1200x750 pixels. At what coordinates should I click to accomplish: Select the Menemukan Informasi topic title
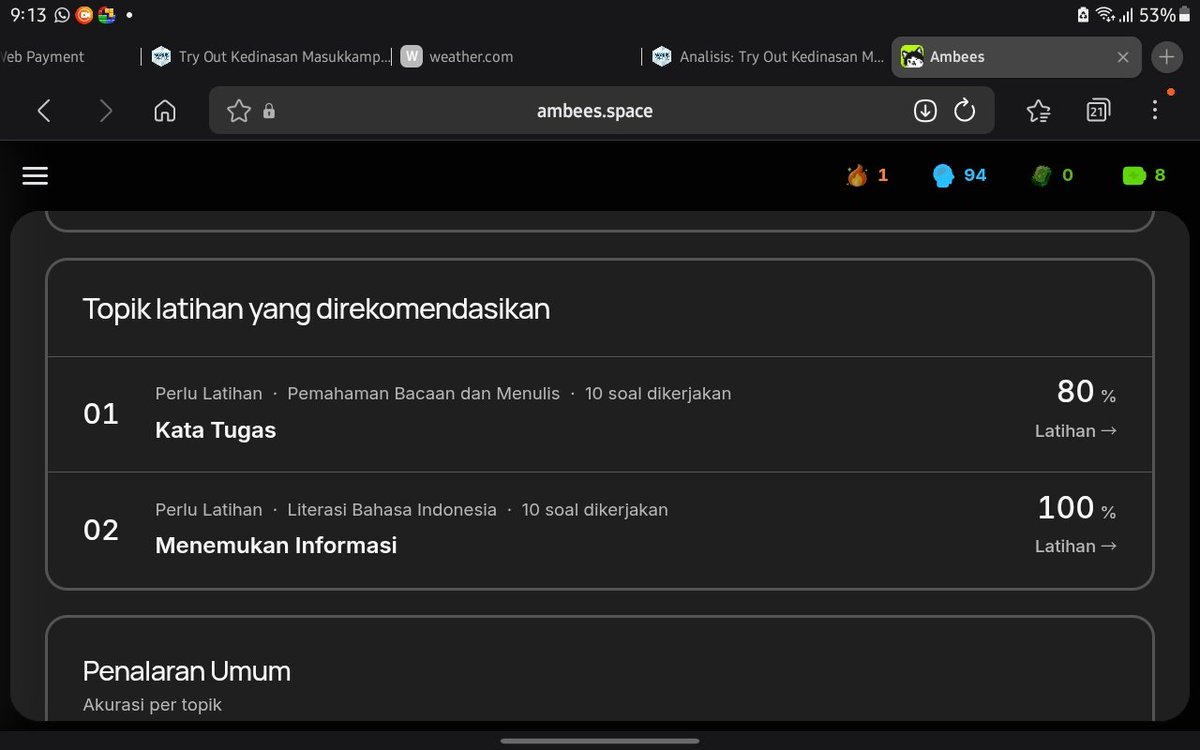(276, 545)
